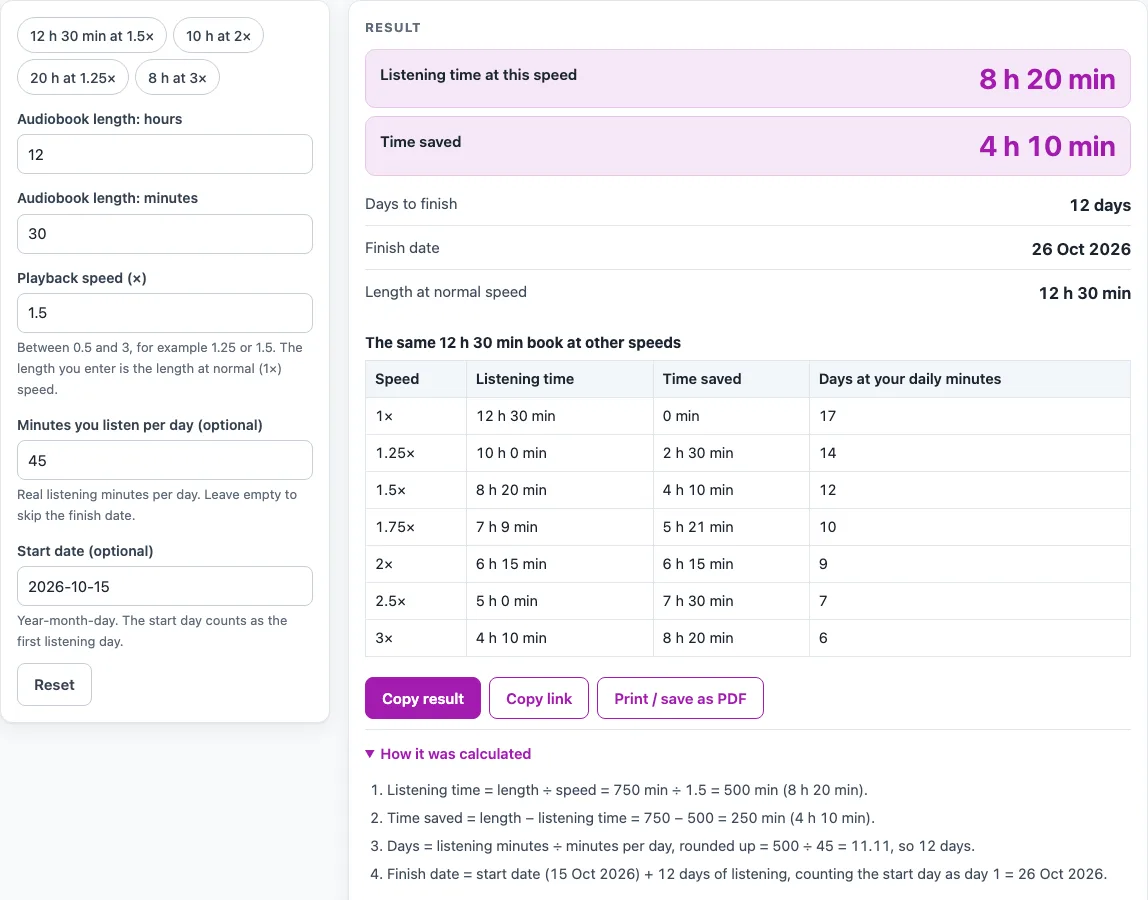This screenshot has height=900, width=1148.
Task: Pick the 8 h at 3× preset
Action: point(177,78)
